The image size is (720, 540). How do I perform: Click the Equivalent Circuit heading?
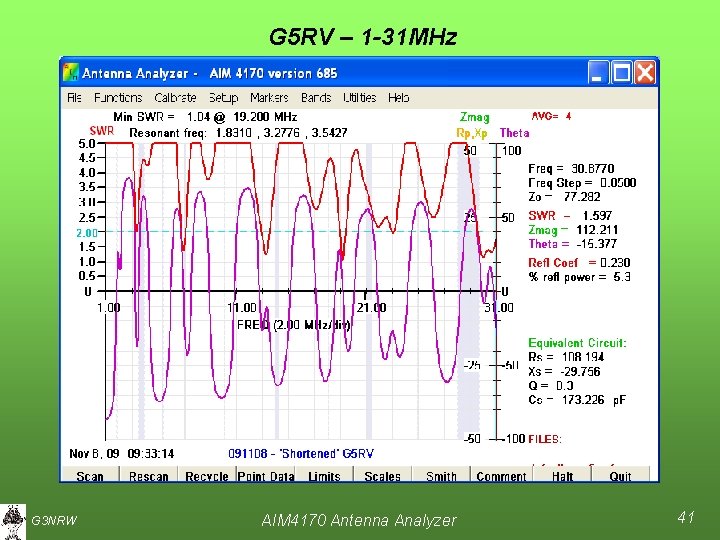click(577, 343)
